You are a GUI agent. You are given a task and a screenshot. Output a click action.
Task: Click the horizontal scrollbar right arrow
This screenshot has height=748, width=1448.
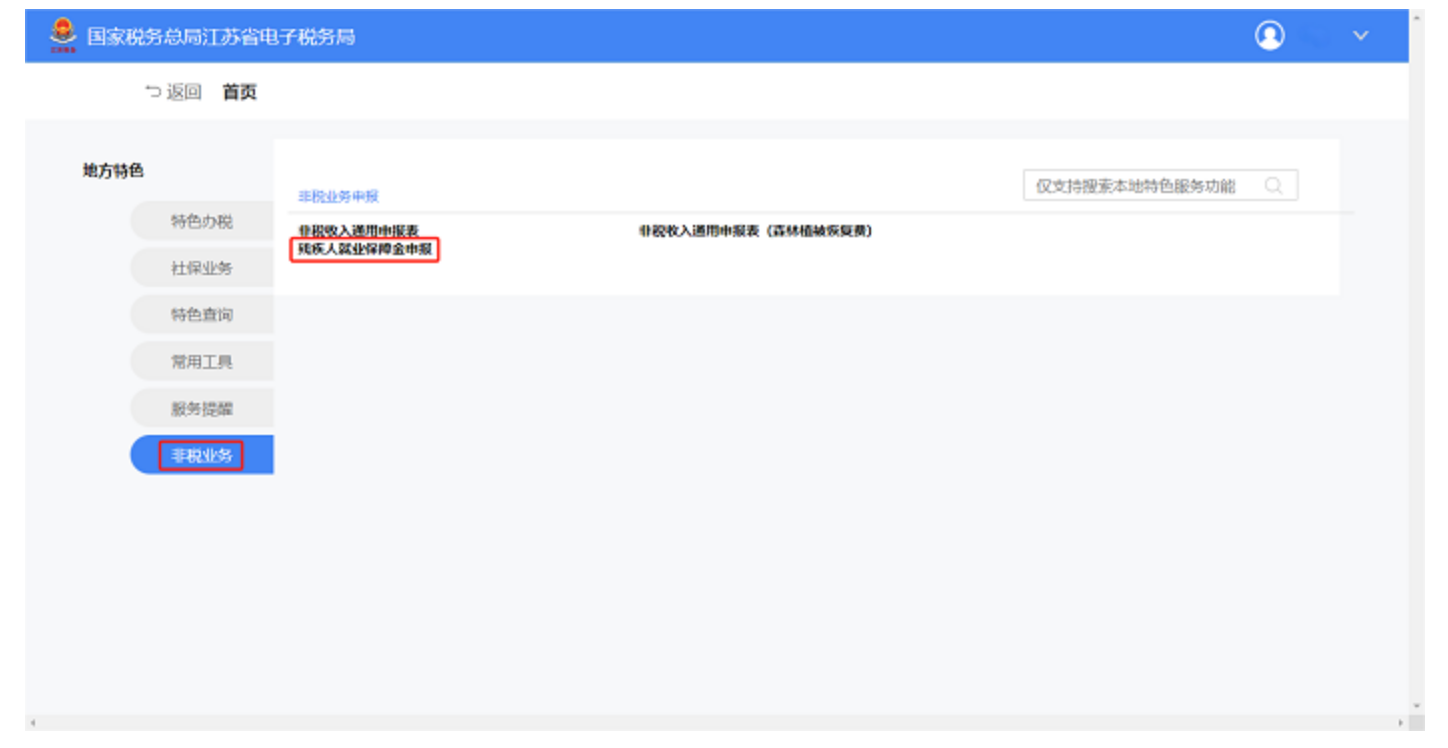(1402, 722)
